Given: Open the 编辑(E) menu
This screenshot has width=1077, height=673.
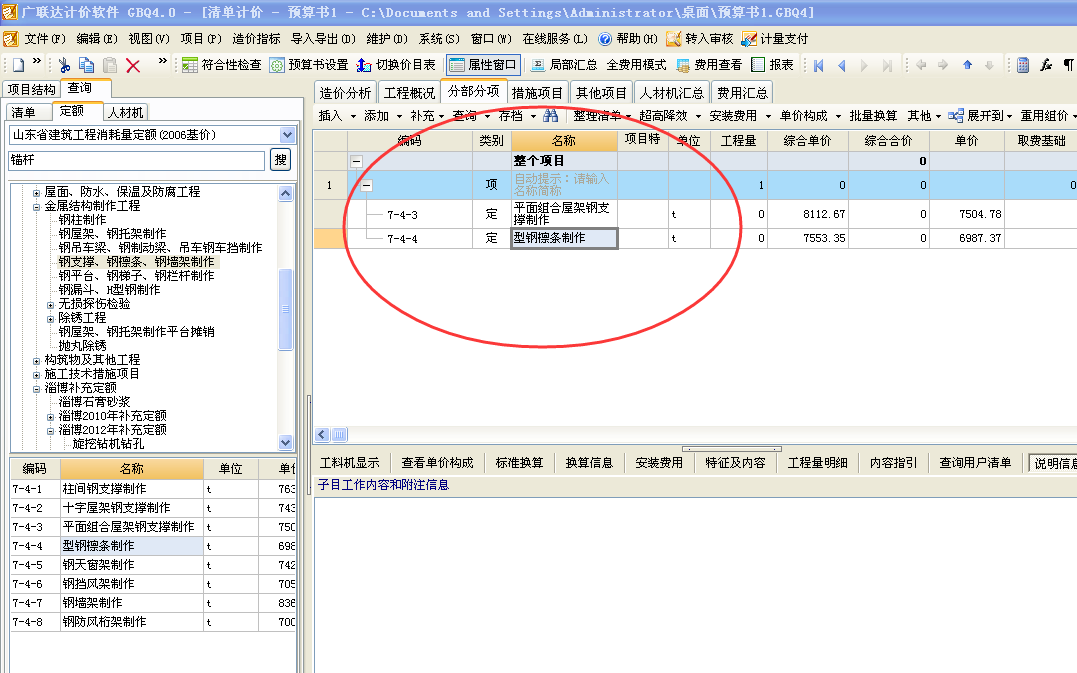Looking at the screenshot, I should (97, 38).
